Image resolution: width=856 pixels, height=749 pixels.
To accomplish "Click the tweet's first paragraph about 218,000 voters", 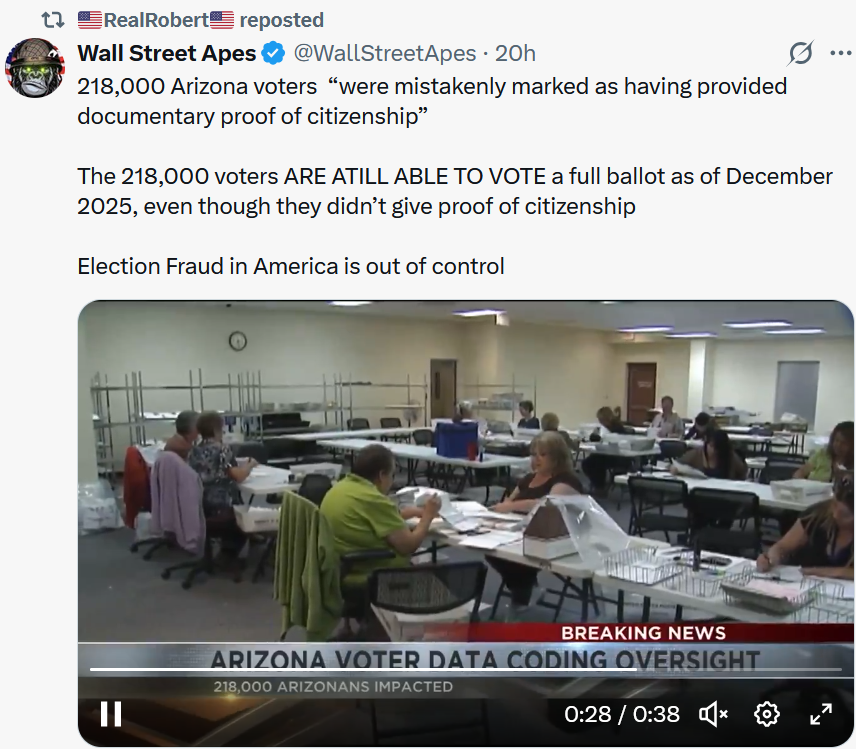I will [x=432, y=100].
